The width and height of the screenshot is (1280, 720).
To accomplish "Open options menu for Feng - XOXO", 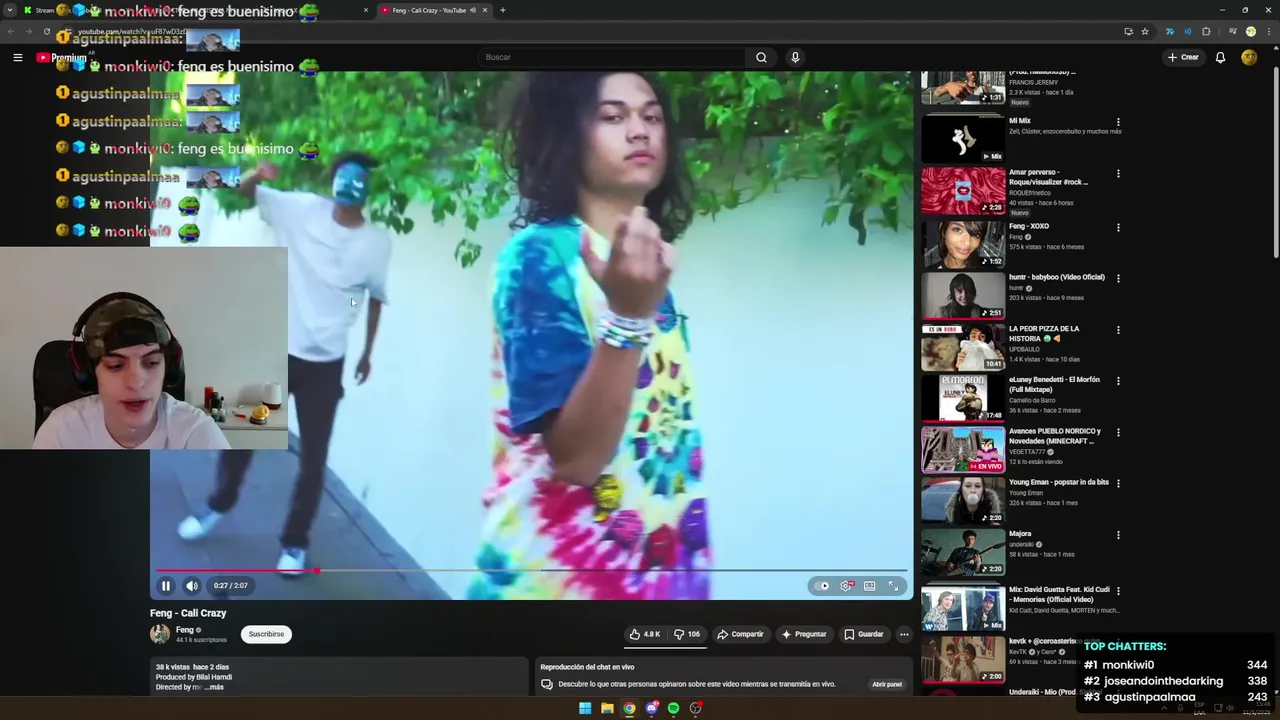I will (x=1118, y=228).
